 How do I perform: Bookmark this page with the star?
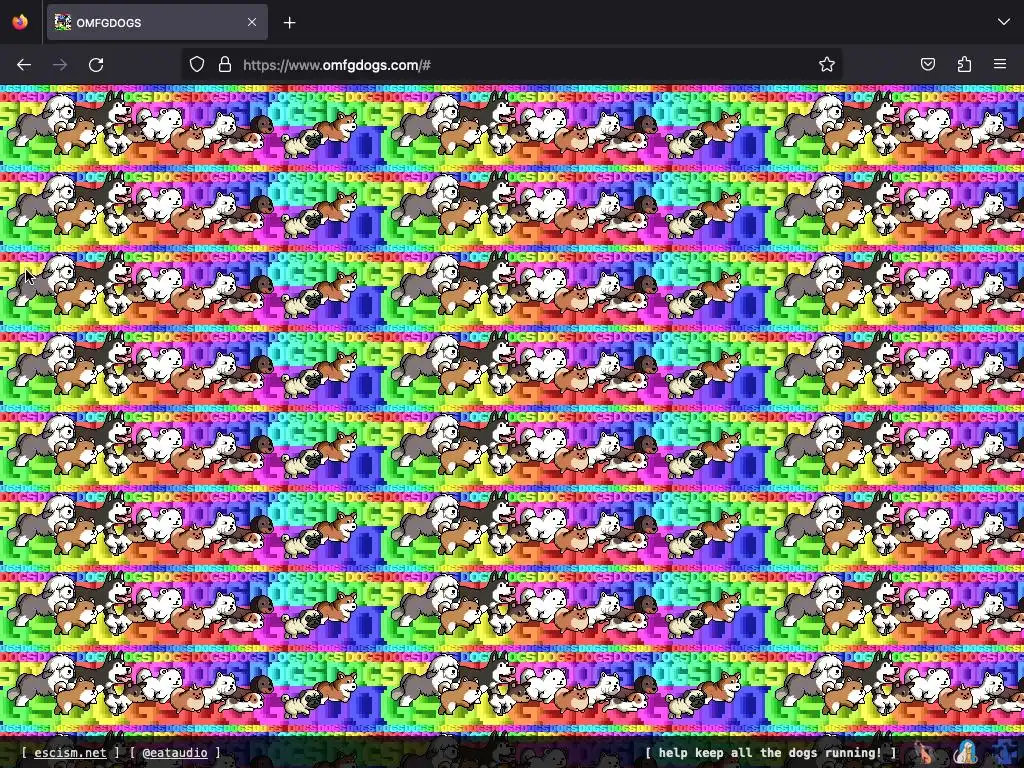coord(827,64)
